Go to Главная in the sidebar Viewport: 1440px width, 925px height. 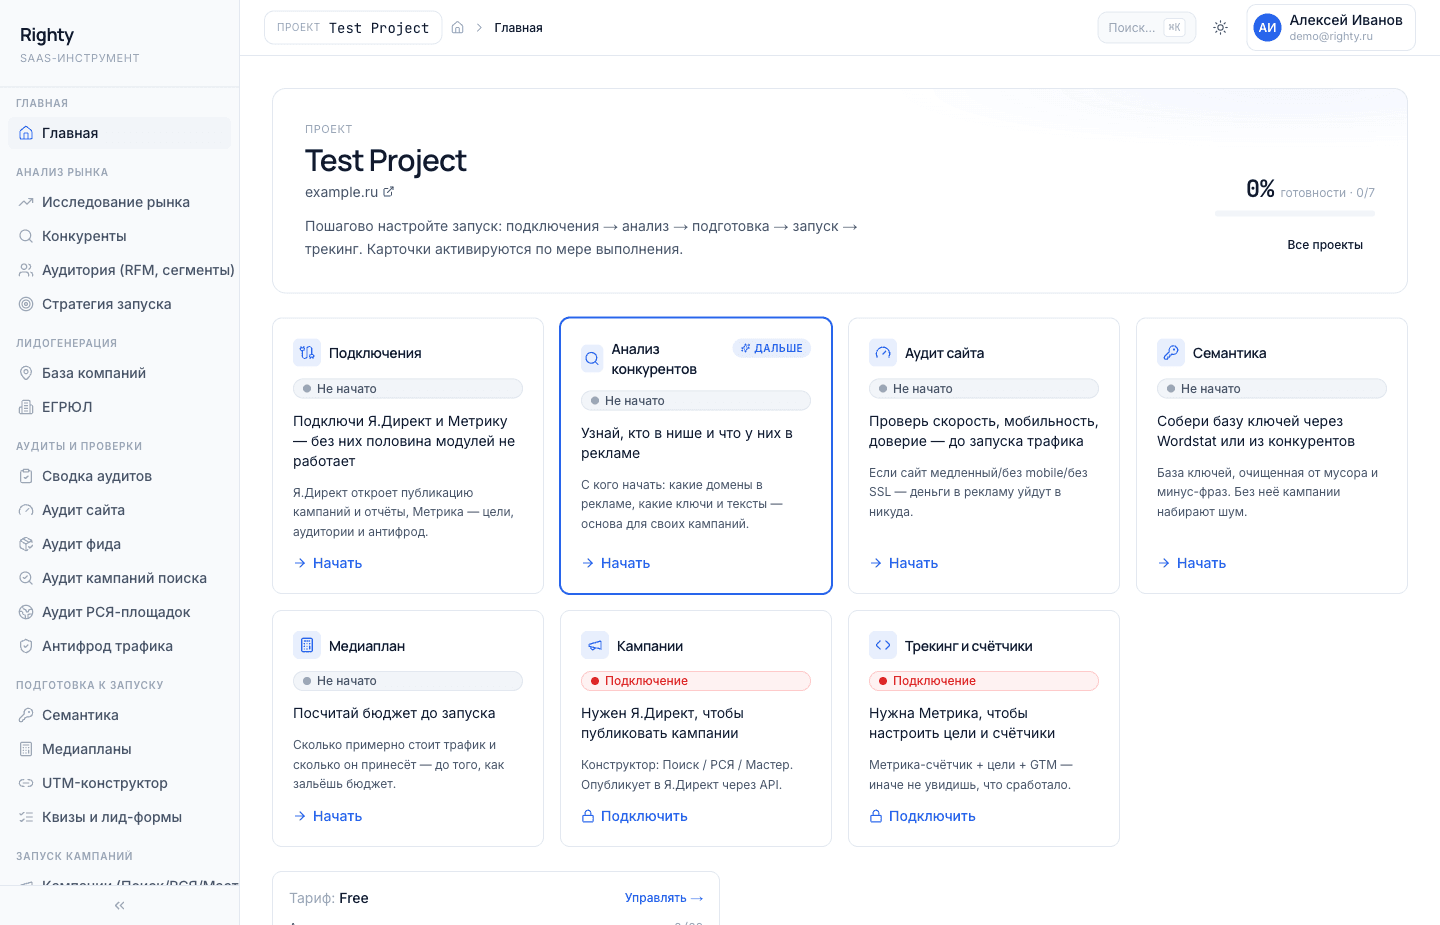119,133
